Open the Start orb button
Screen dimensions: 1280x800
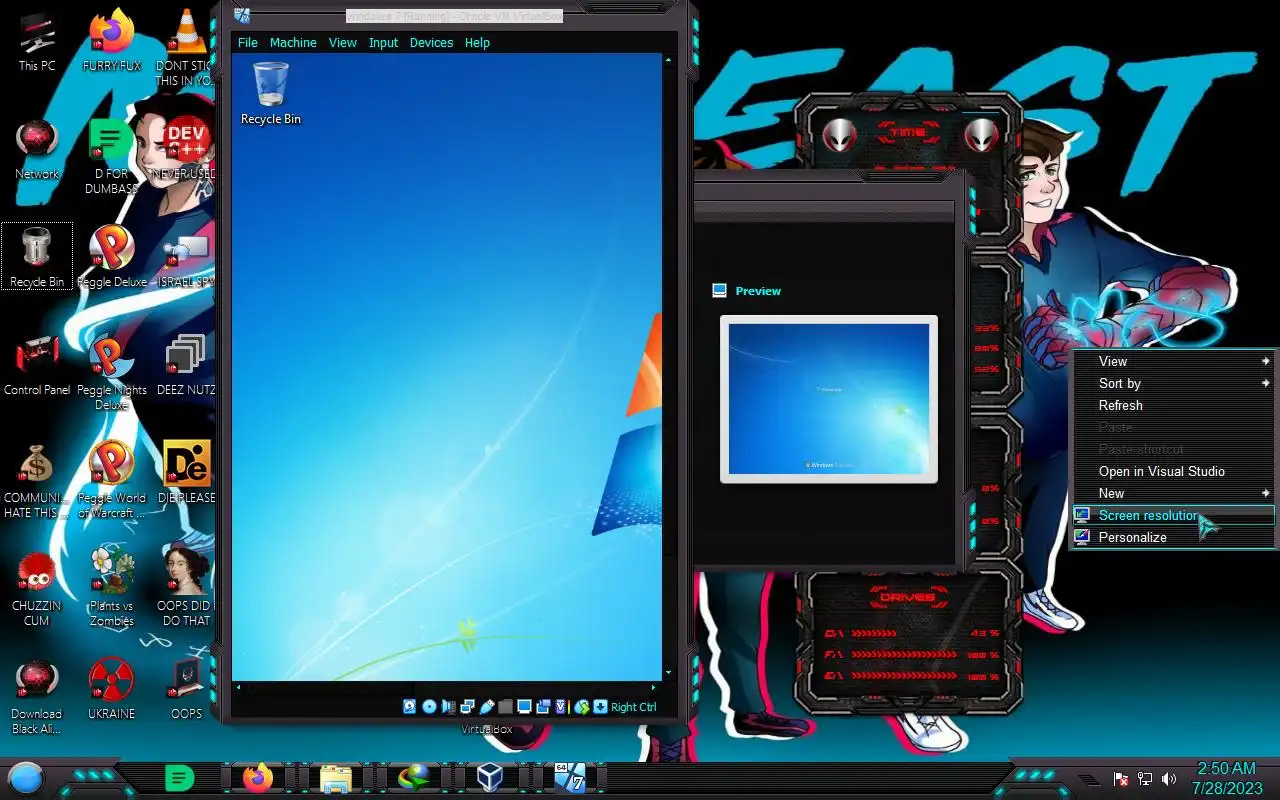pyautogui.click(x=26, y=777)
